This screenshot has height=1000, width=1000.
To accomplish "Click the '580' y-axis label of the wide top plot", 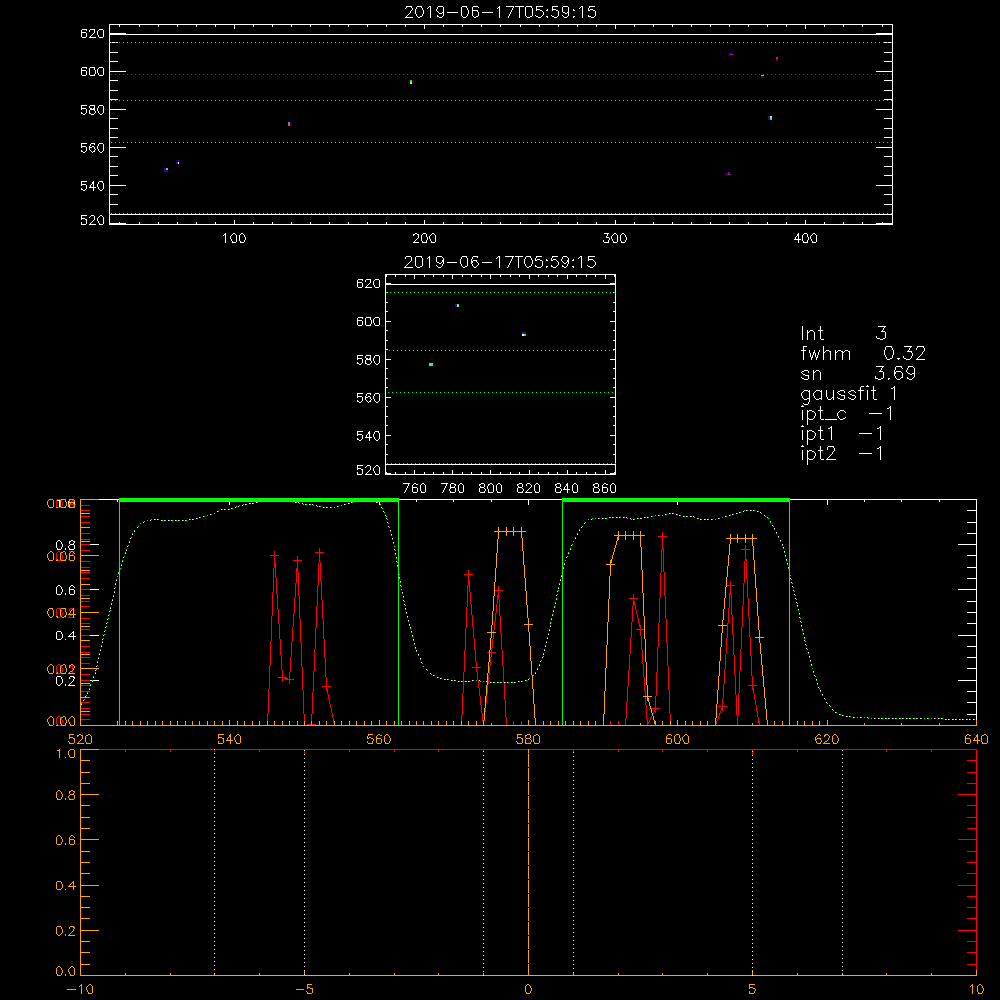I will tap(92, 110).
